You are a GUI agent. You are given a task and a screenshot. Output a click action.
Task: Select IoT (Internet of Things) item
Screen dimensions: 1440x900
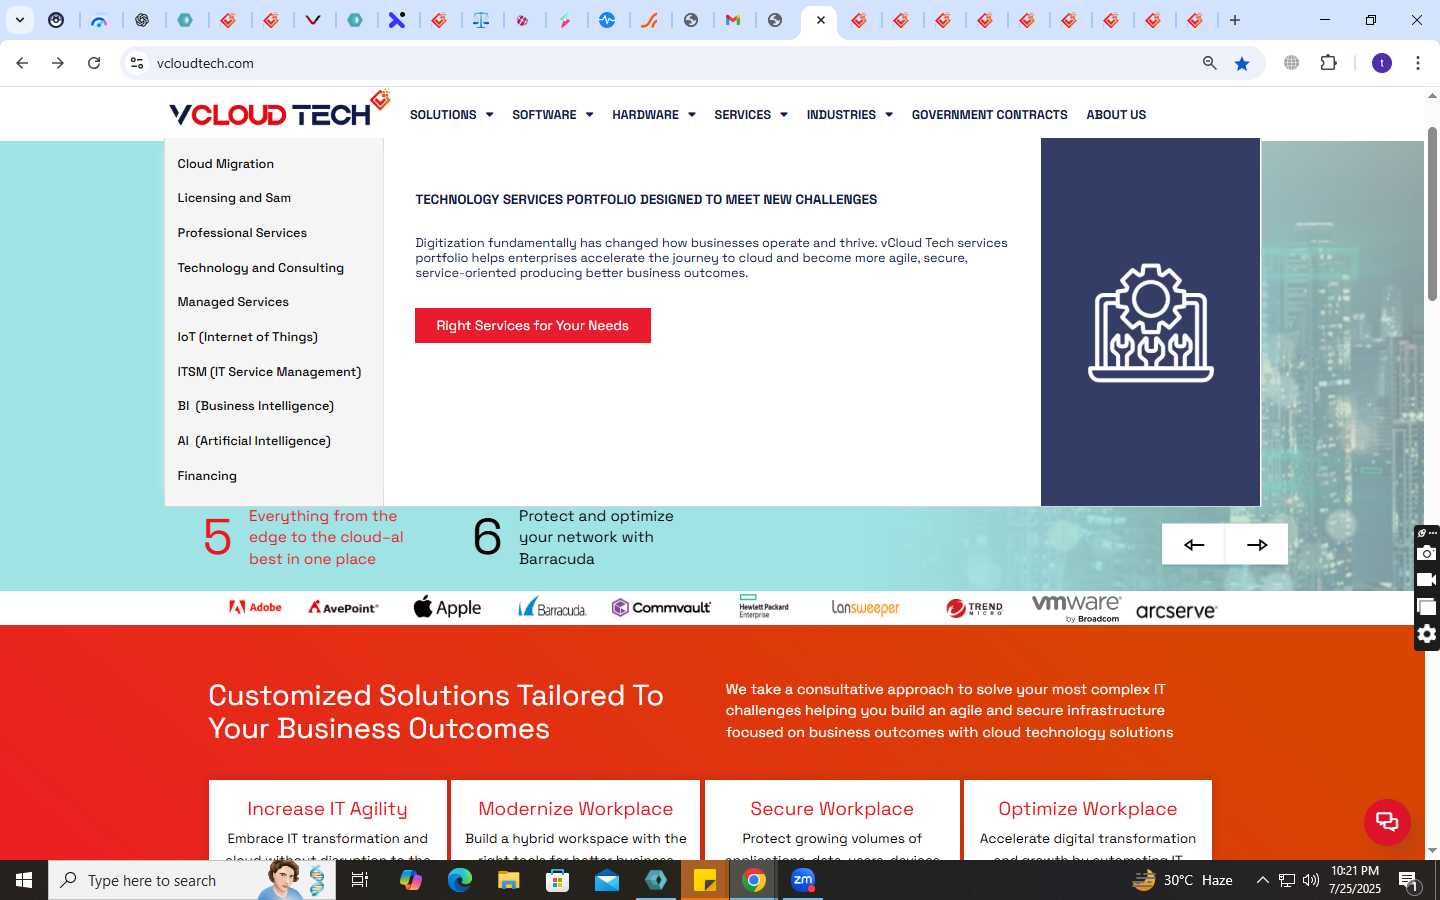coord(247,337)
